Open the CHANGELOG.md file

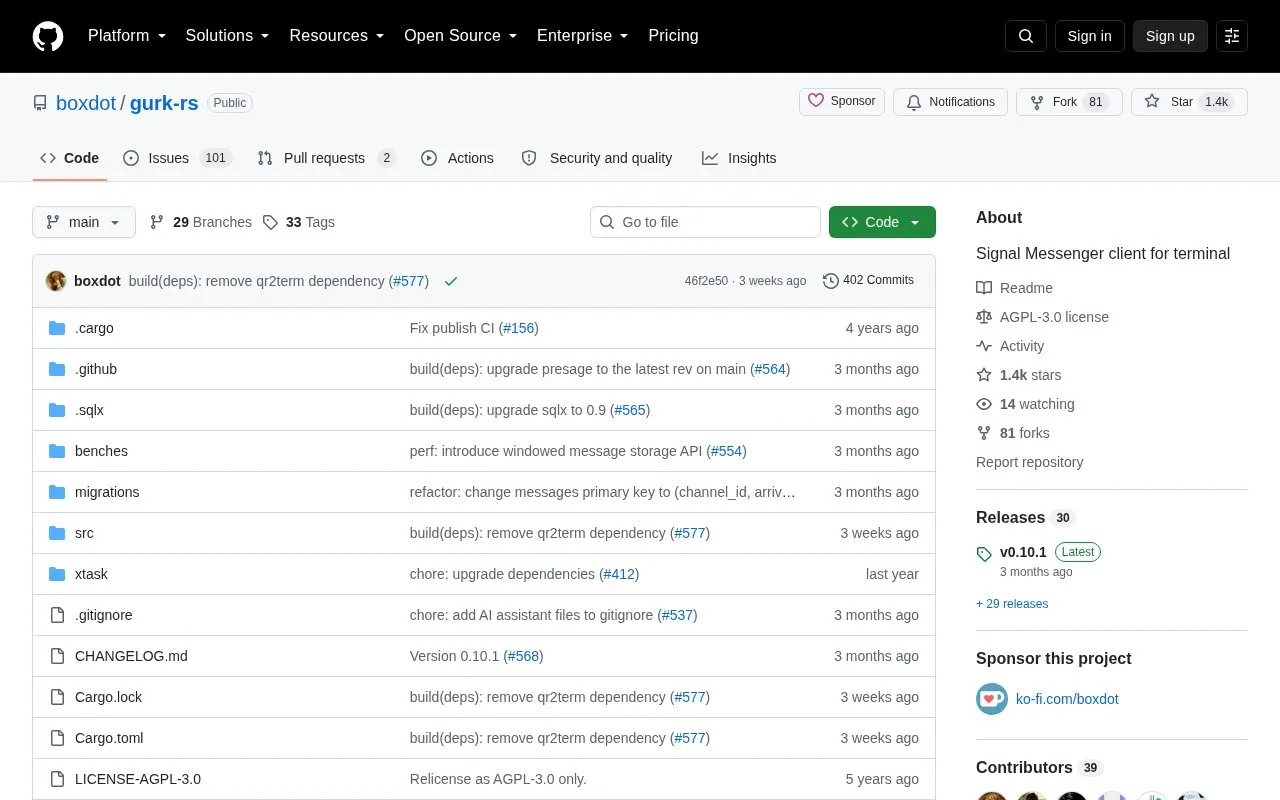(131, 656)
